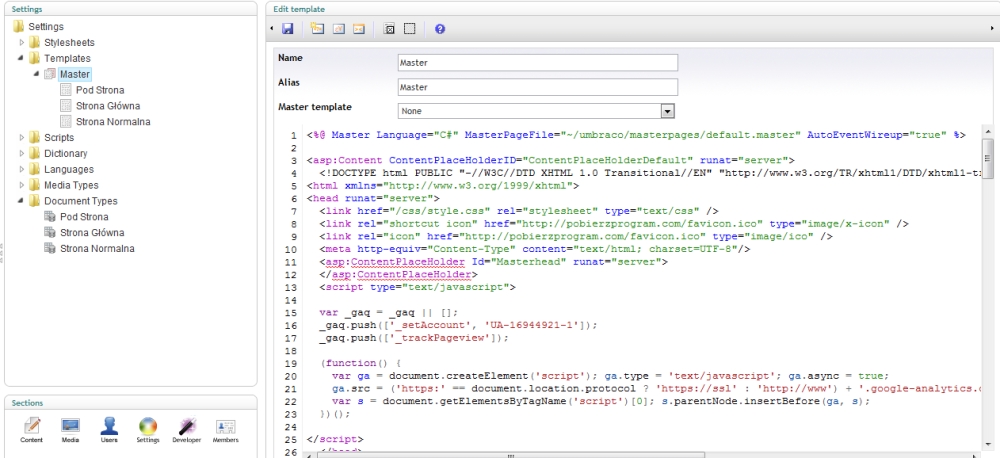Click the Pod Strona template page icon
Image resolution: width=1000 pixels, height=458 pixels.
click(x=66, y=90)
